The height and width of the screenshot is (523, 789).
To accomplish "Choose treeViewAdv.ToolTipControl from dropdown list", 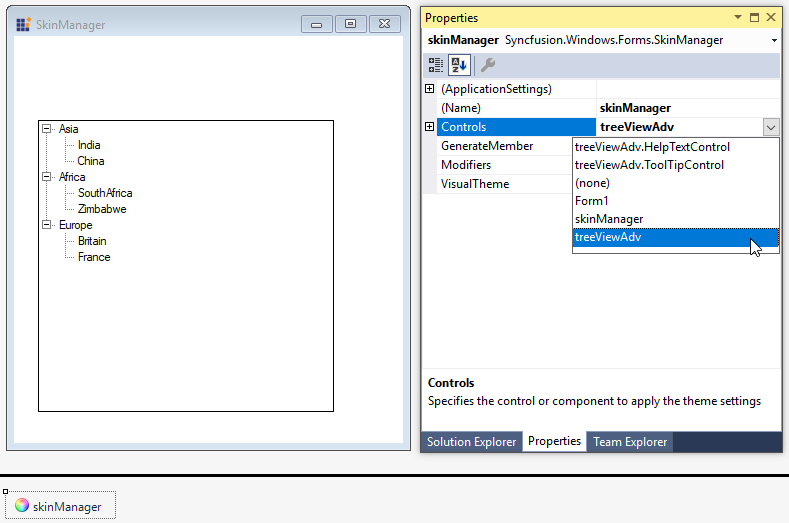I will pos(675,165).
